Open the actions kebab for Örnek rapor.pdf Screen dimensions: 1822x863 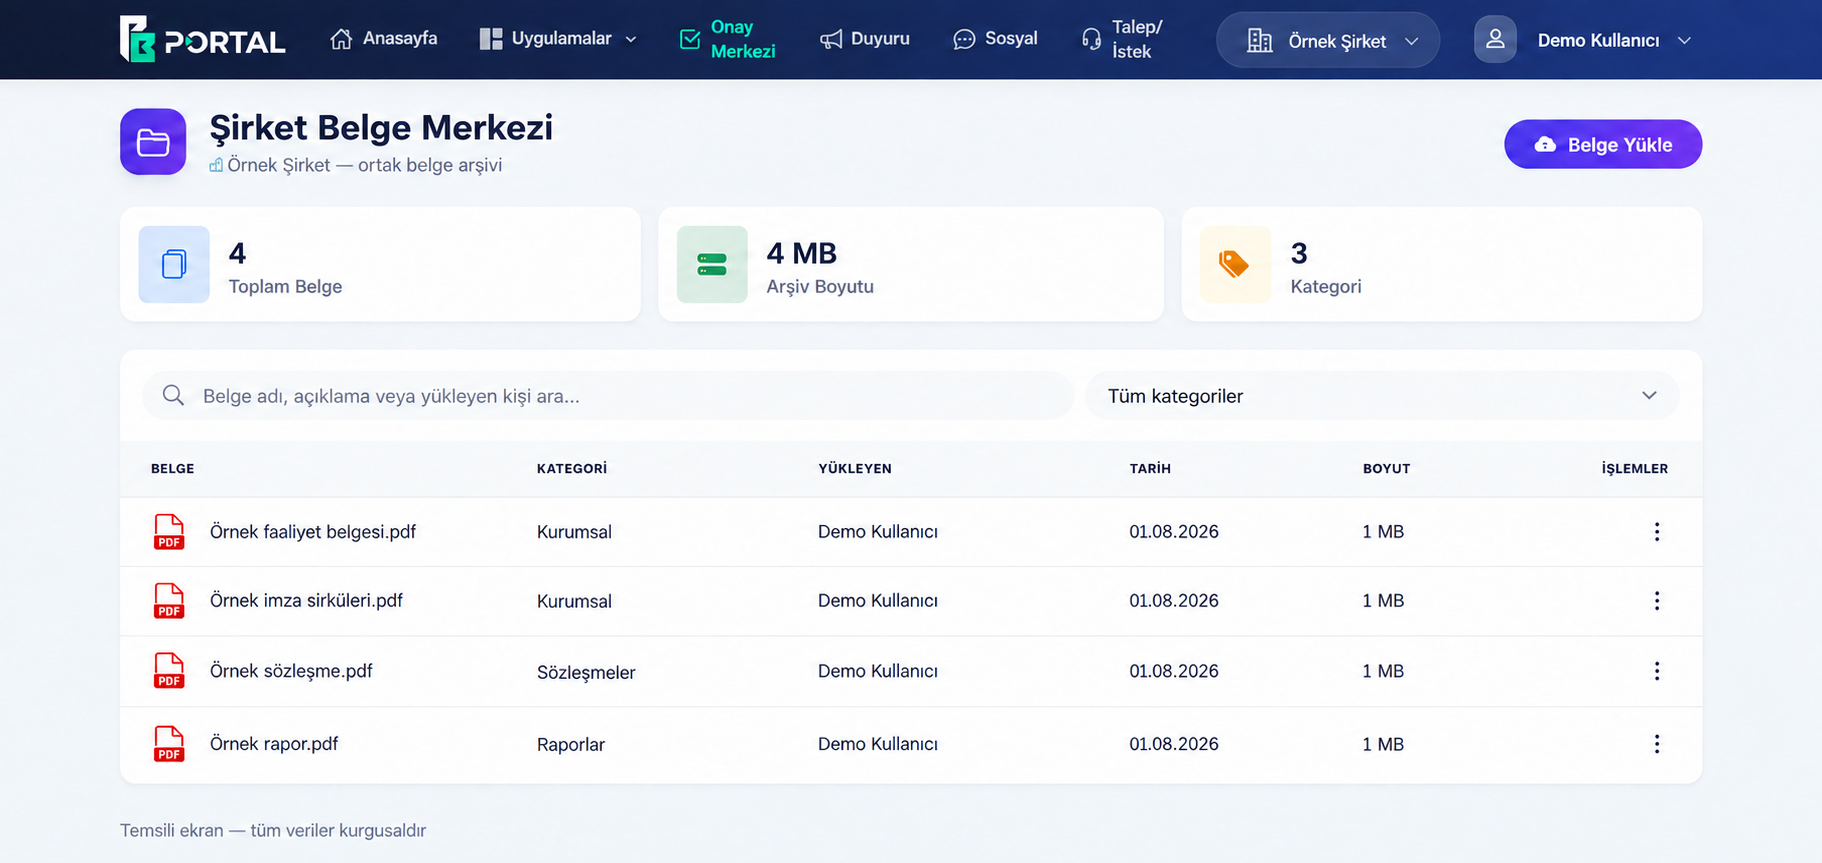[1656, 744]
